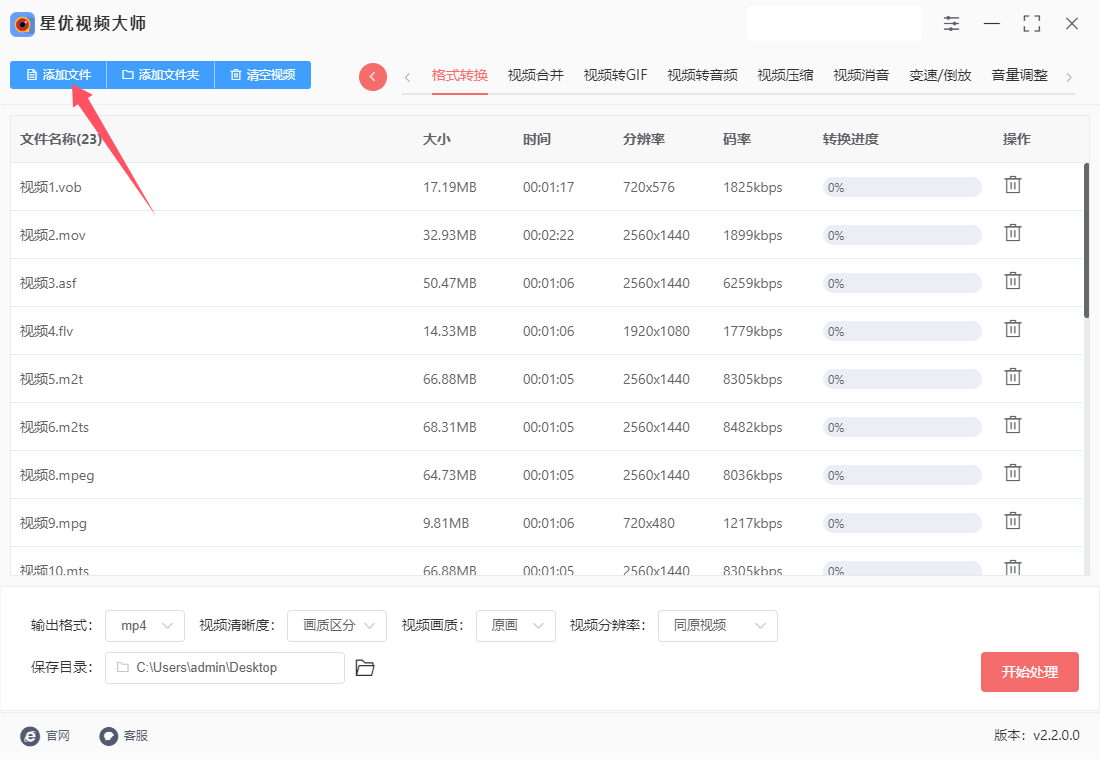Screen dimensions: 1100x760
Task: Switch to the 视频合并 tab
Action: click(x=535, y=75)
